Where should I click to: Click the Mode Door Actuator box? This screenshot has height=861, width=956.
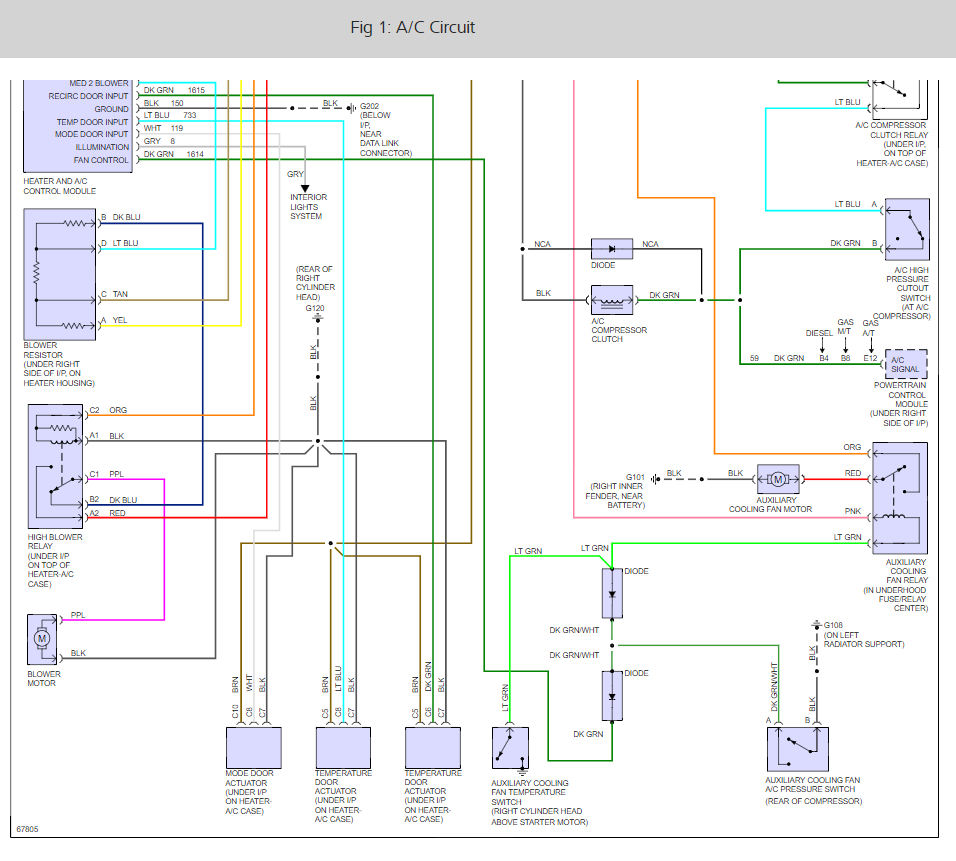point(254,748)
